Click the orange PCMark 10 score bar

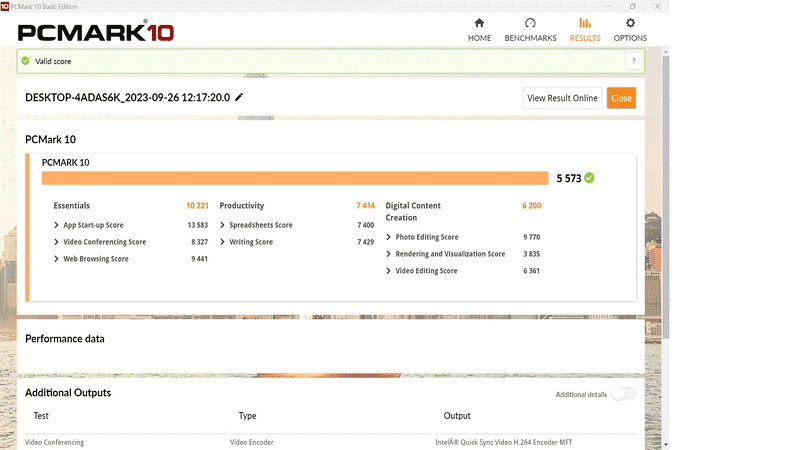(295, 178)
